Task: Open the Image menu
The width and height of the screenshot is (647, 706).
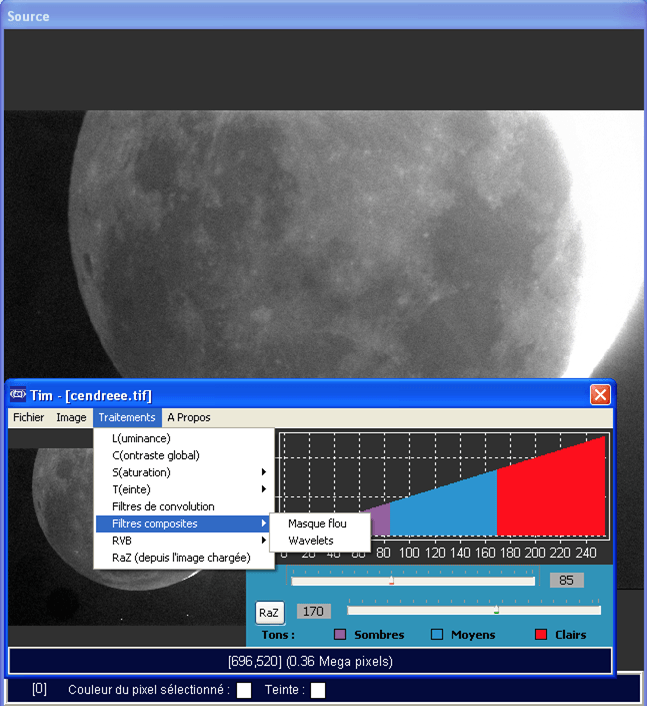Action: [71, 417]
